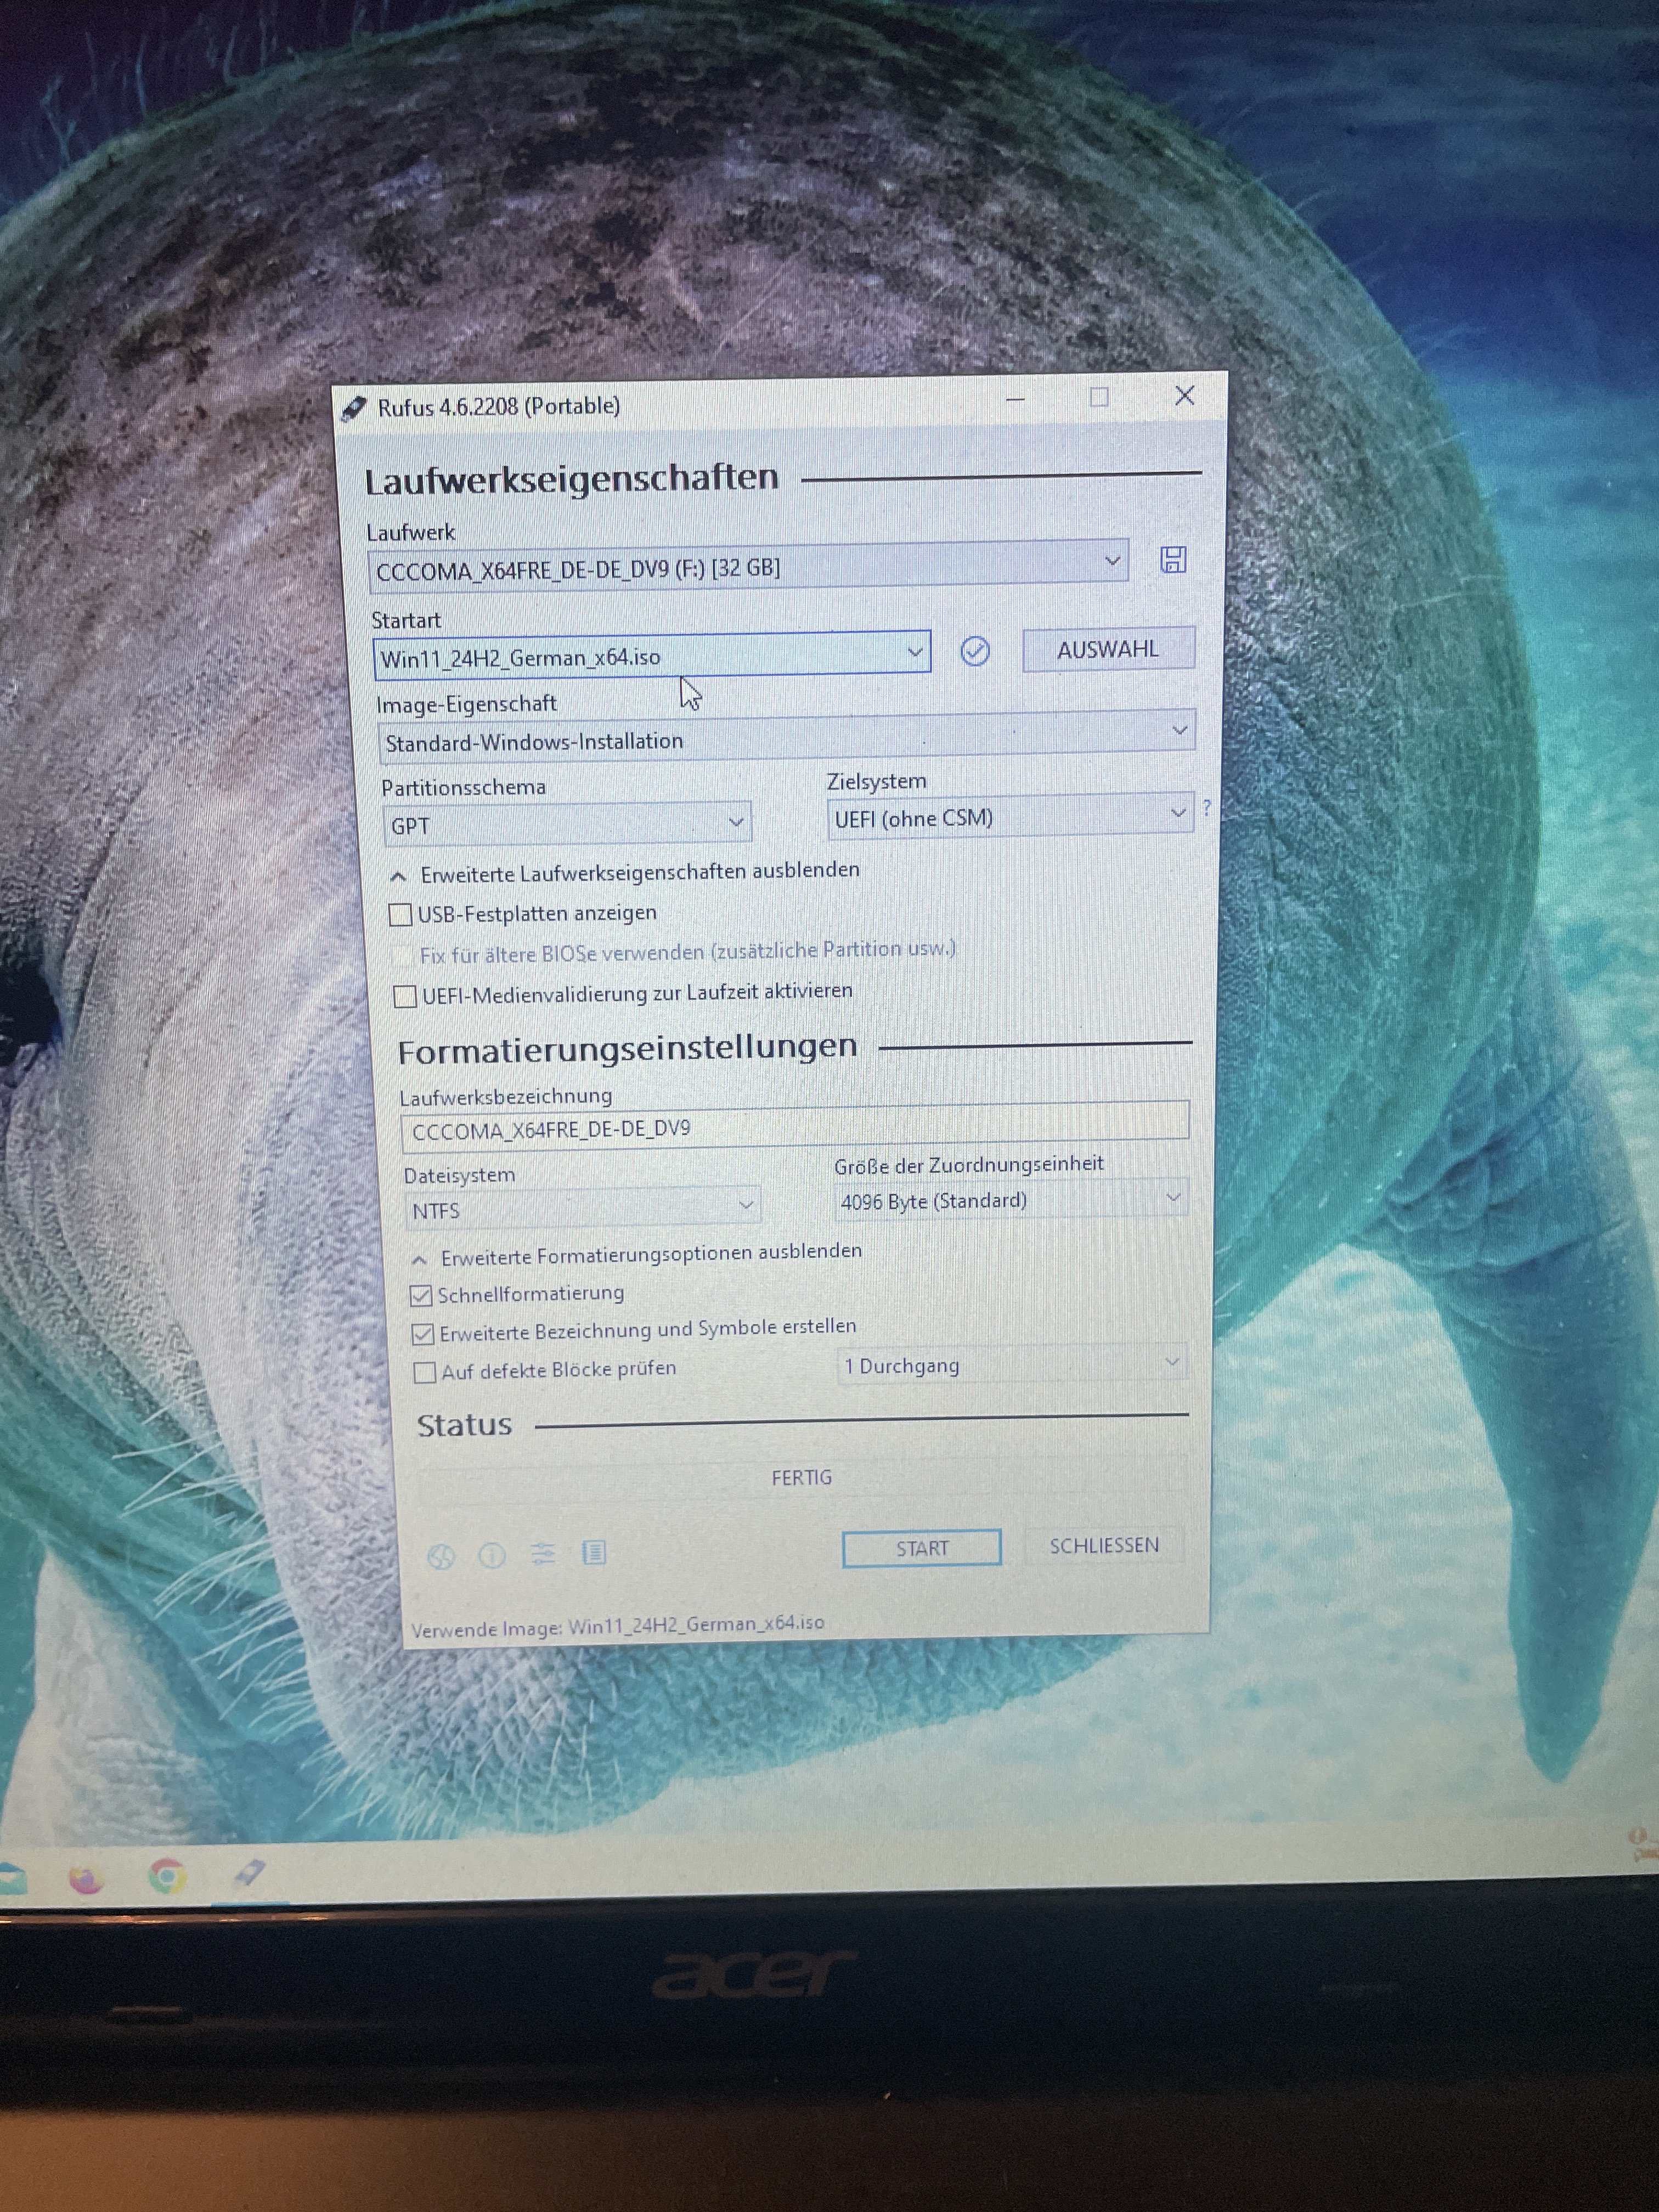Open the Laufwerk drive dropdown
1659x2212 pixels.
tap(748, 566)
